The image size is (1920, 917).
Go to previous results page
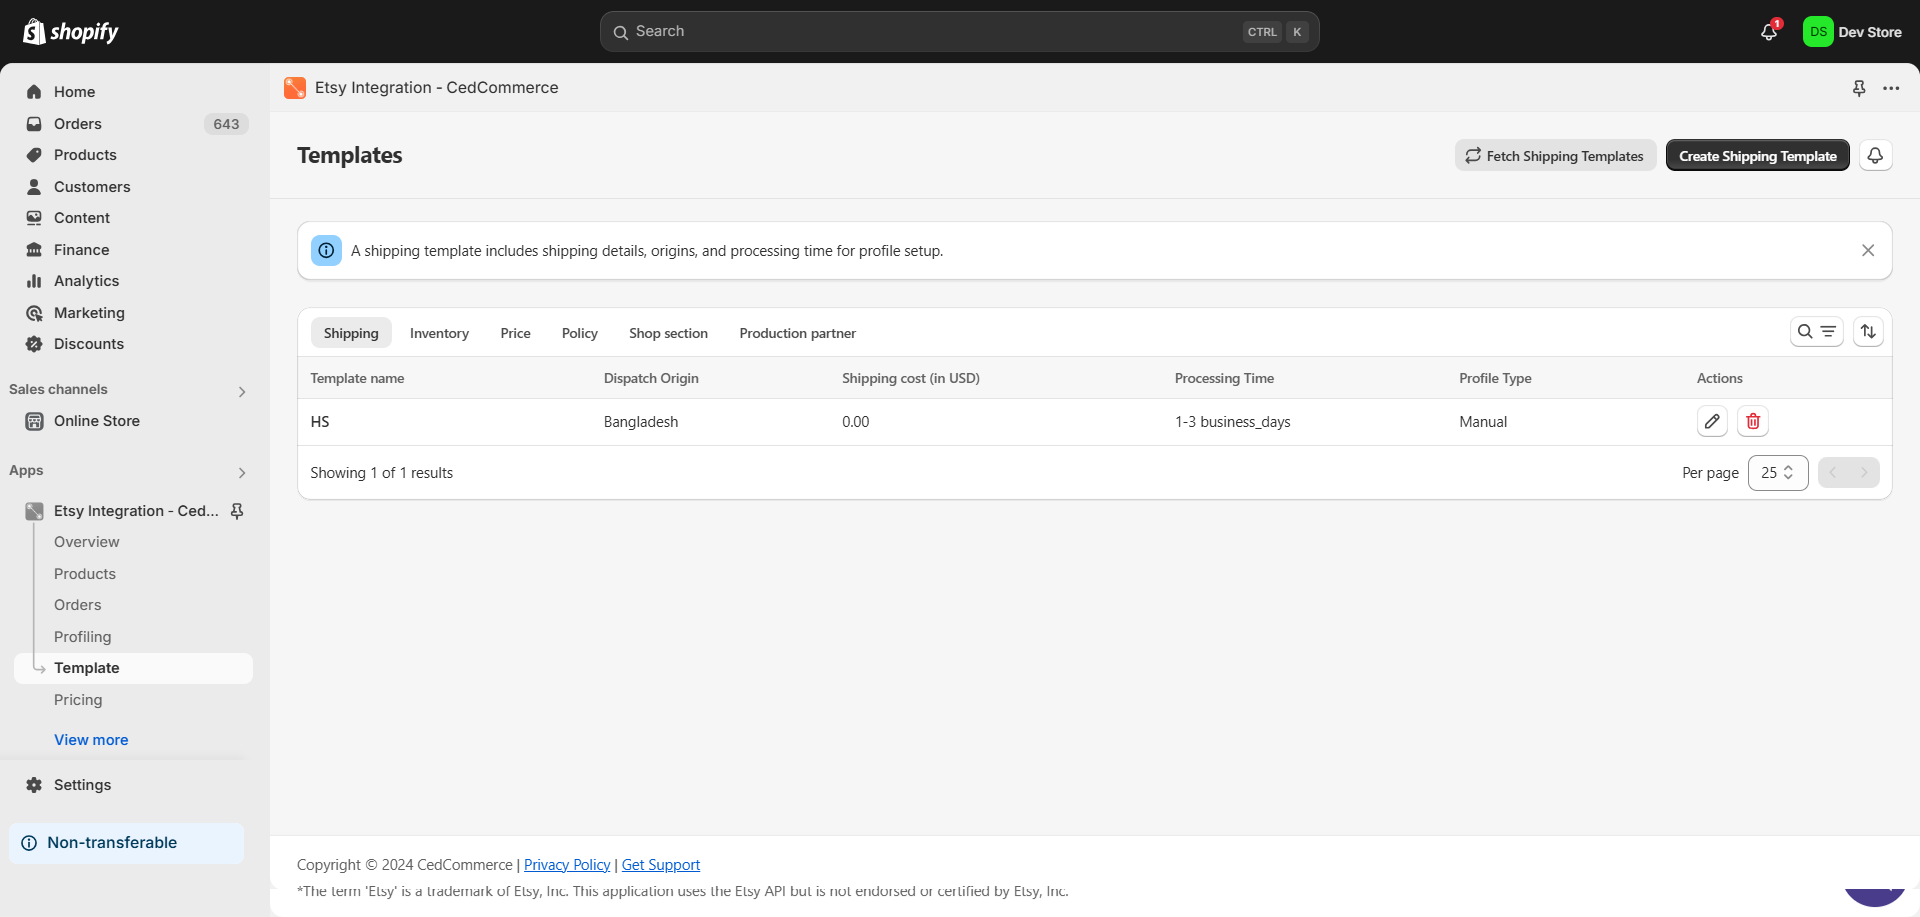(1833, 473)
